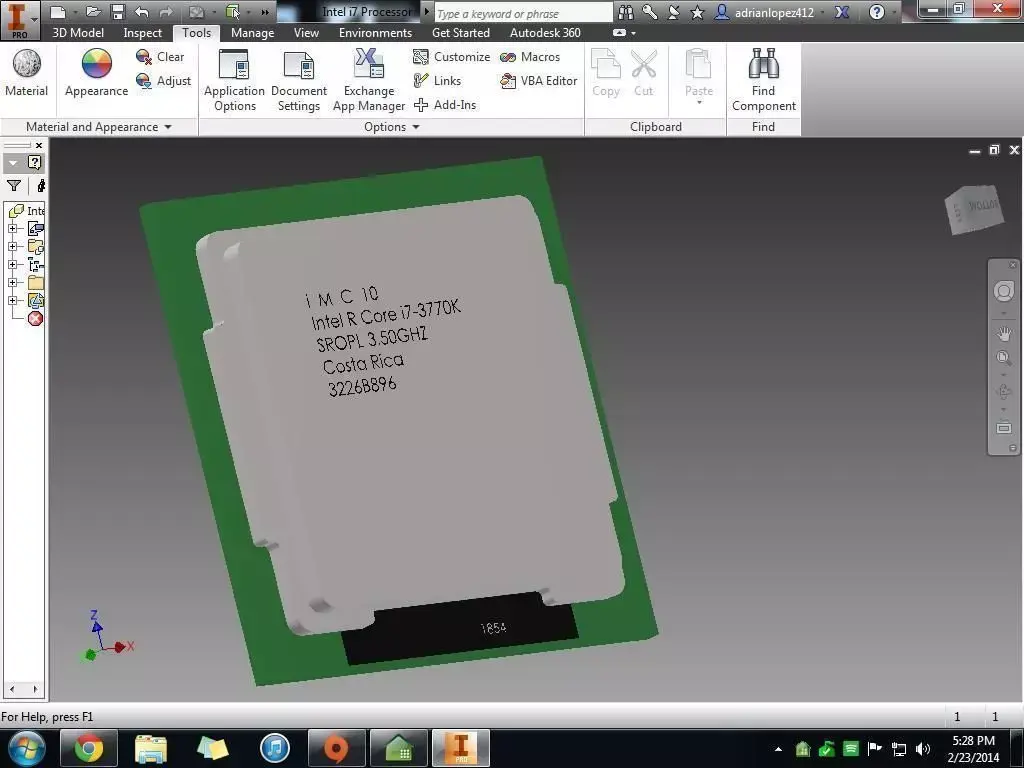Open the Paste dropdown arrow
This screenshot has height=768, width=1024.
coord(699,102)
